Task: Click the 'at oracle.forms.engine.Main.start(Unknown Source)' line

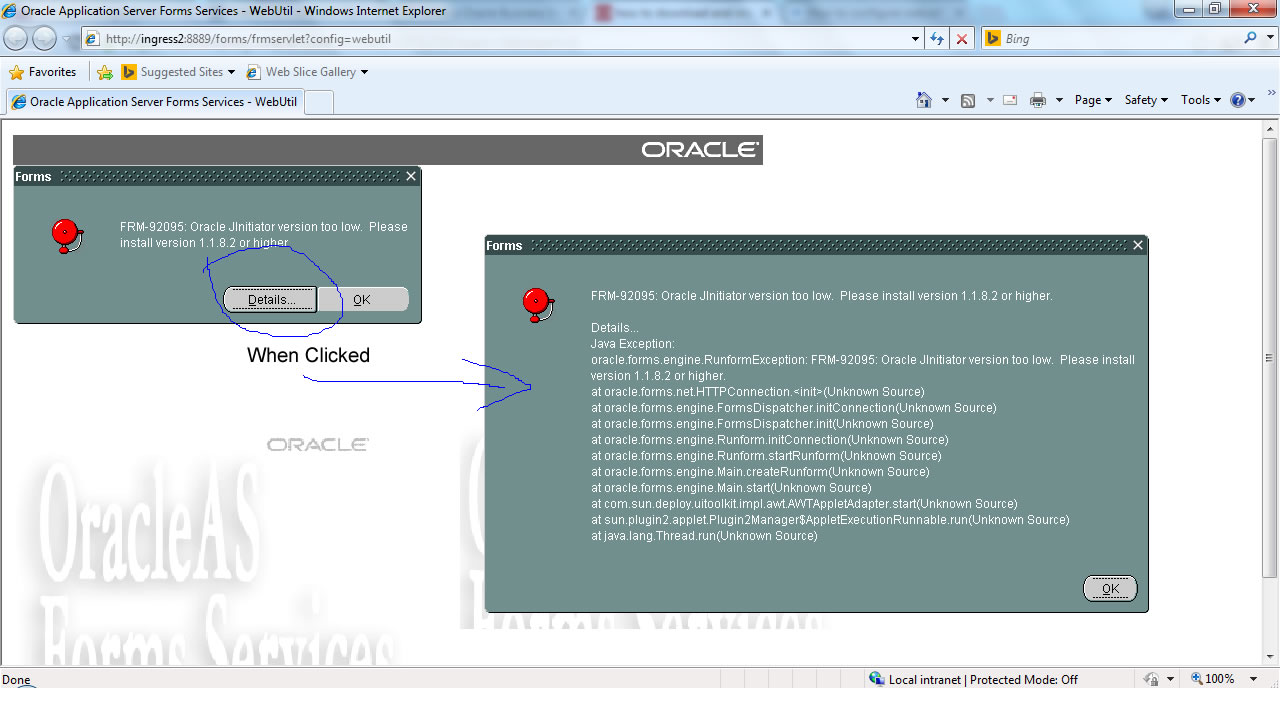Action: (731, 488)
